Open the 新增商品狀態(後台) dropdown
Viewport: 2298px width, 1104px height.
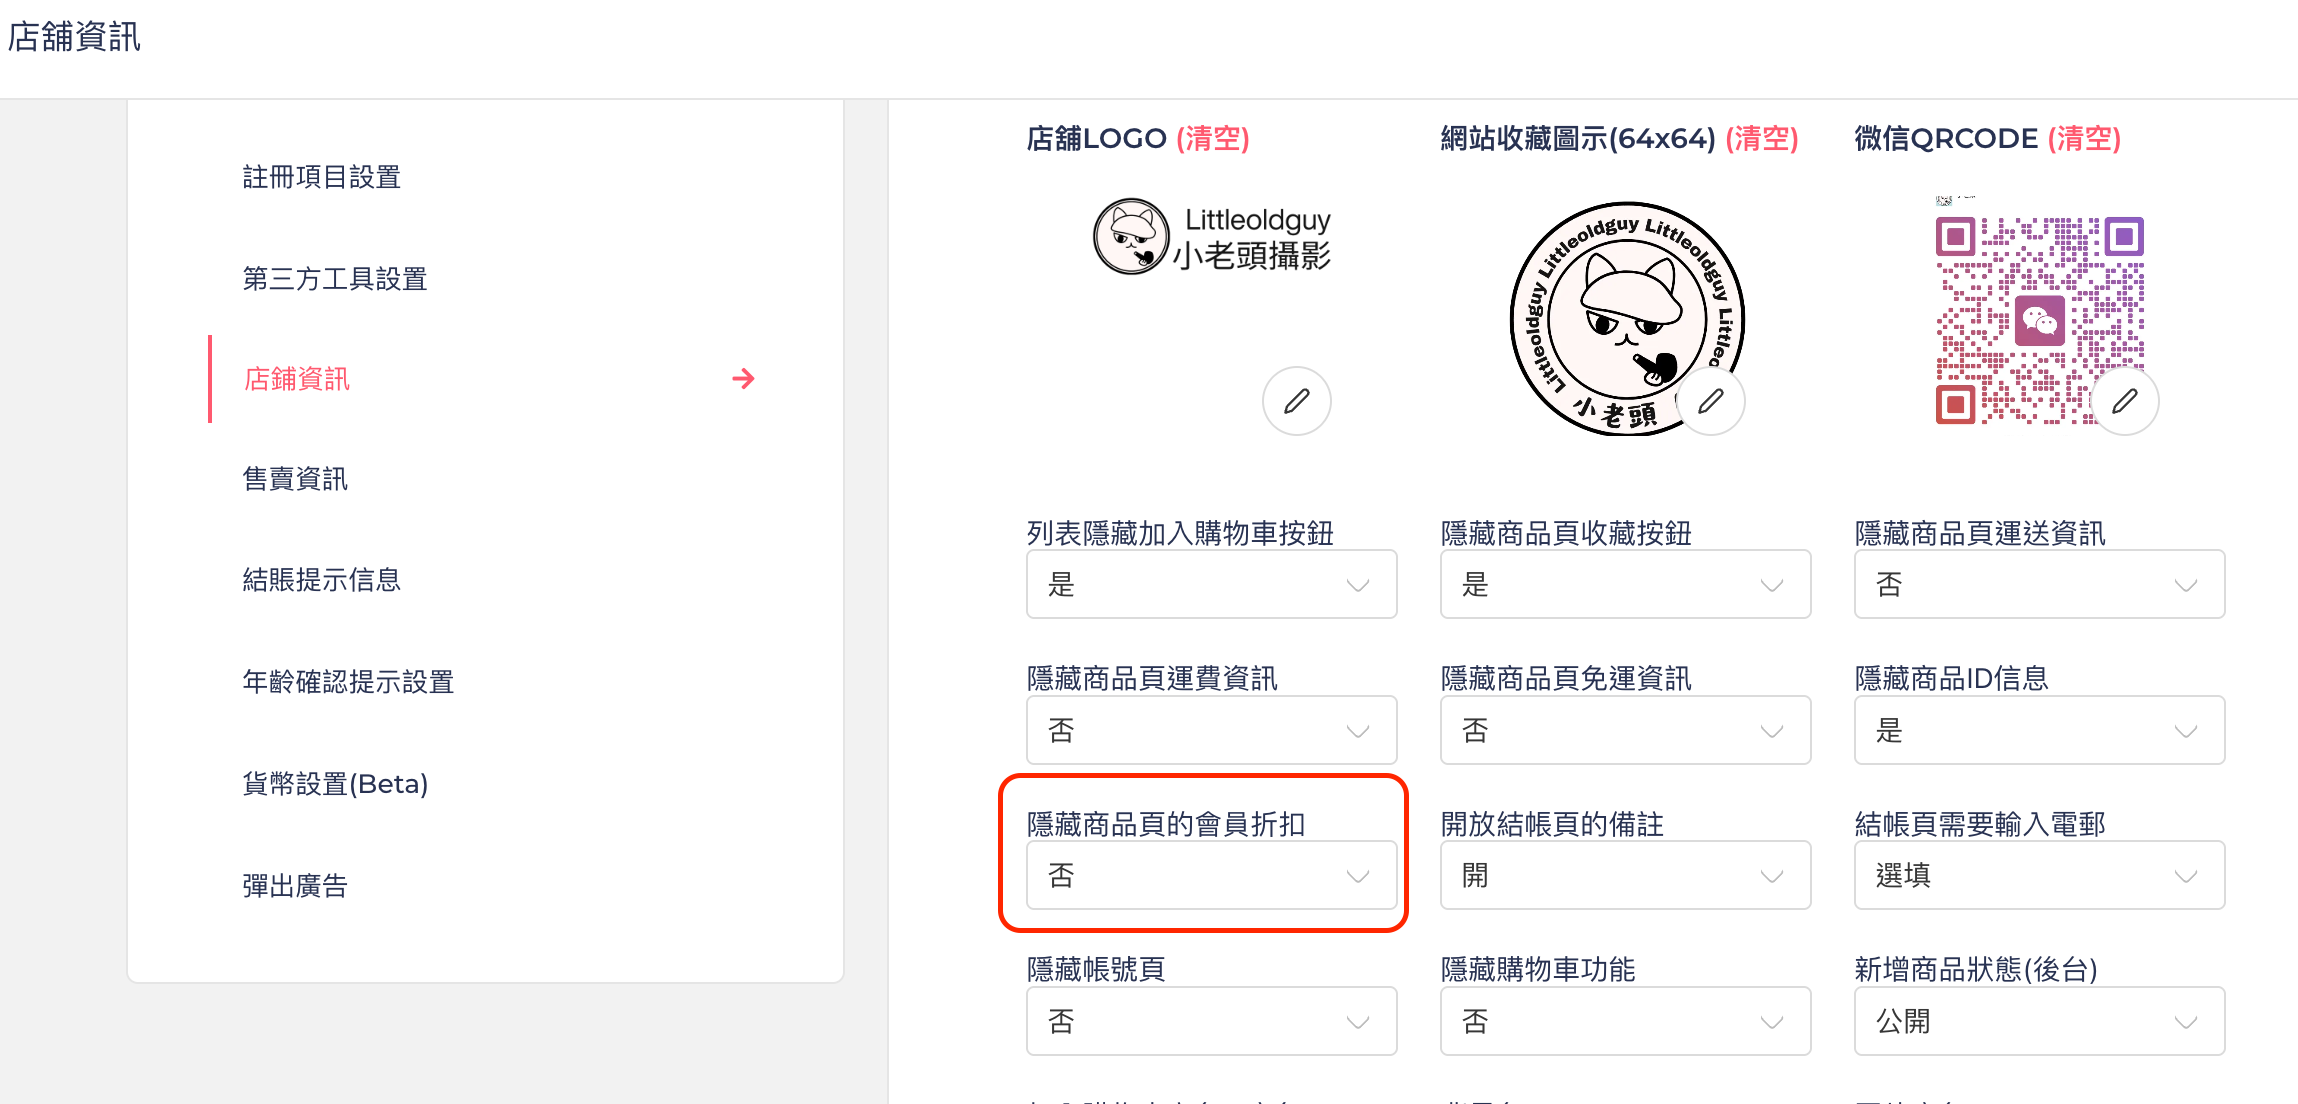[2039, 1021]
